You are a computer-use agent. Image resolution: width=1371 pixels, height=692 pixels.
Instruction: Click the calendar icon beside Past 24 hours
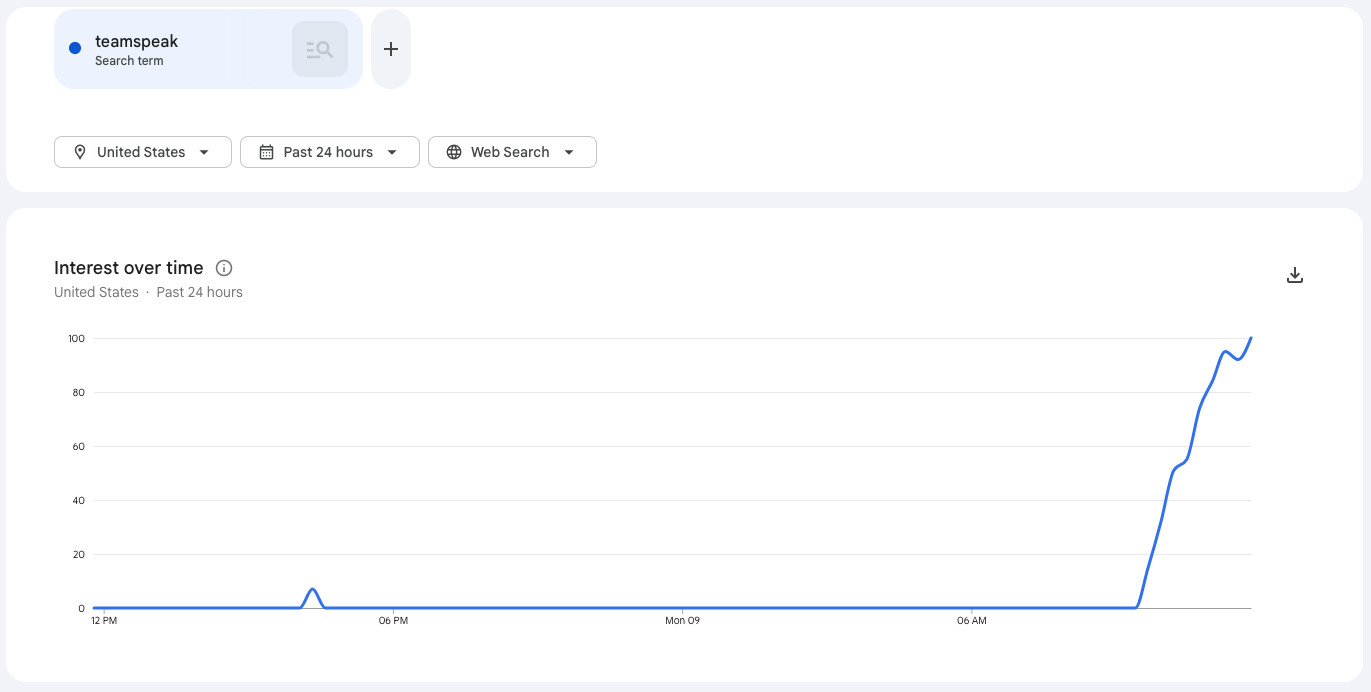266,152
